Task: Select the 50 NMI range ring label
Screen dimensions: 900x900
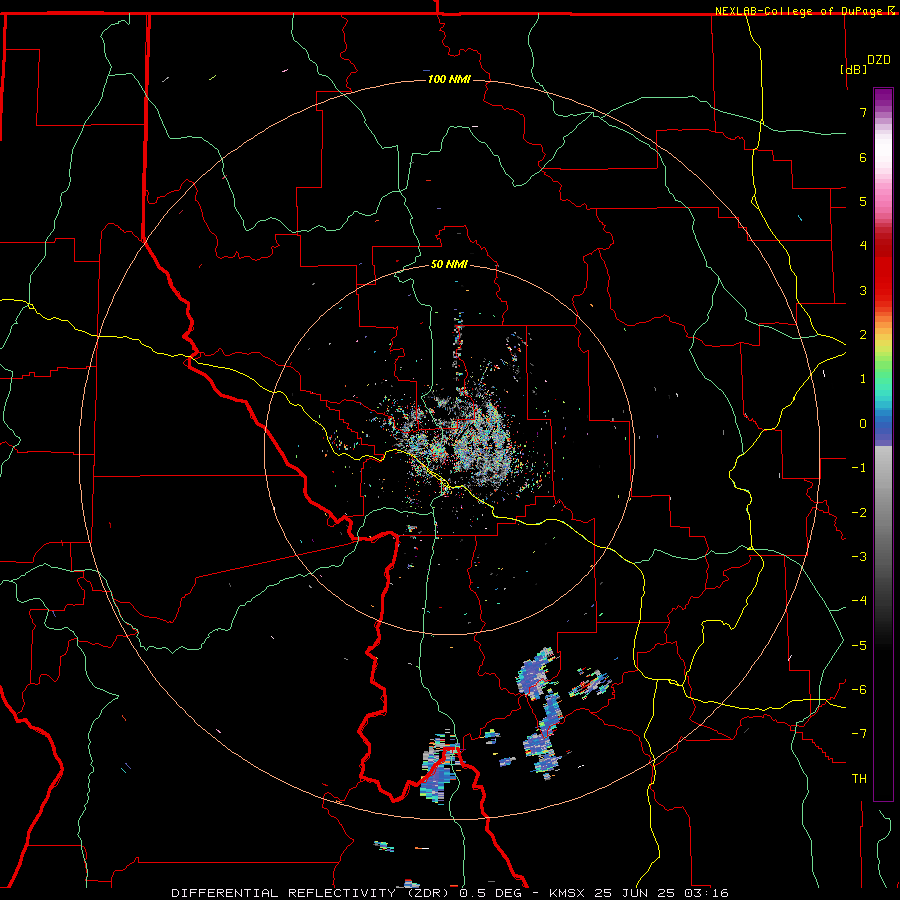Action: pyautogui.click(x=449, y=264)
